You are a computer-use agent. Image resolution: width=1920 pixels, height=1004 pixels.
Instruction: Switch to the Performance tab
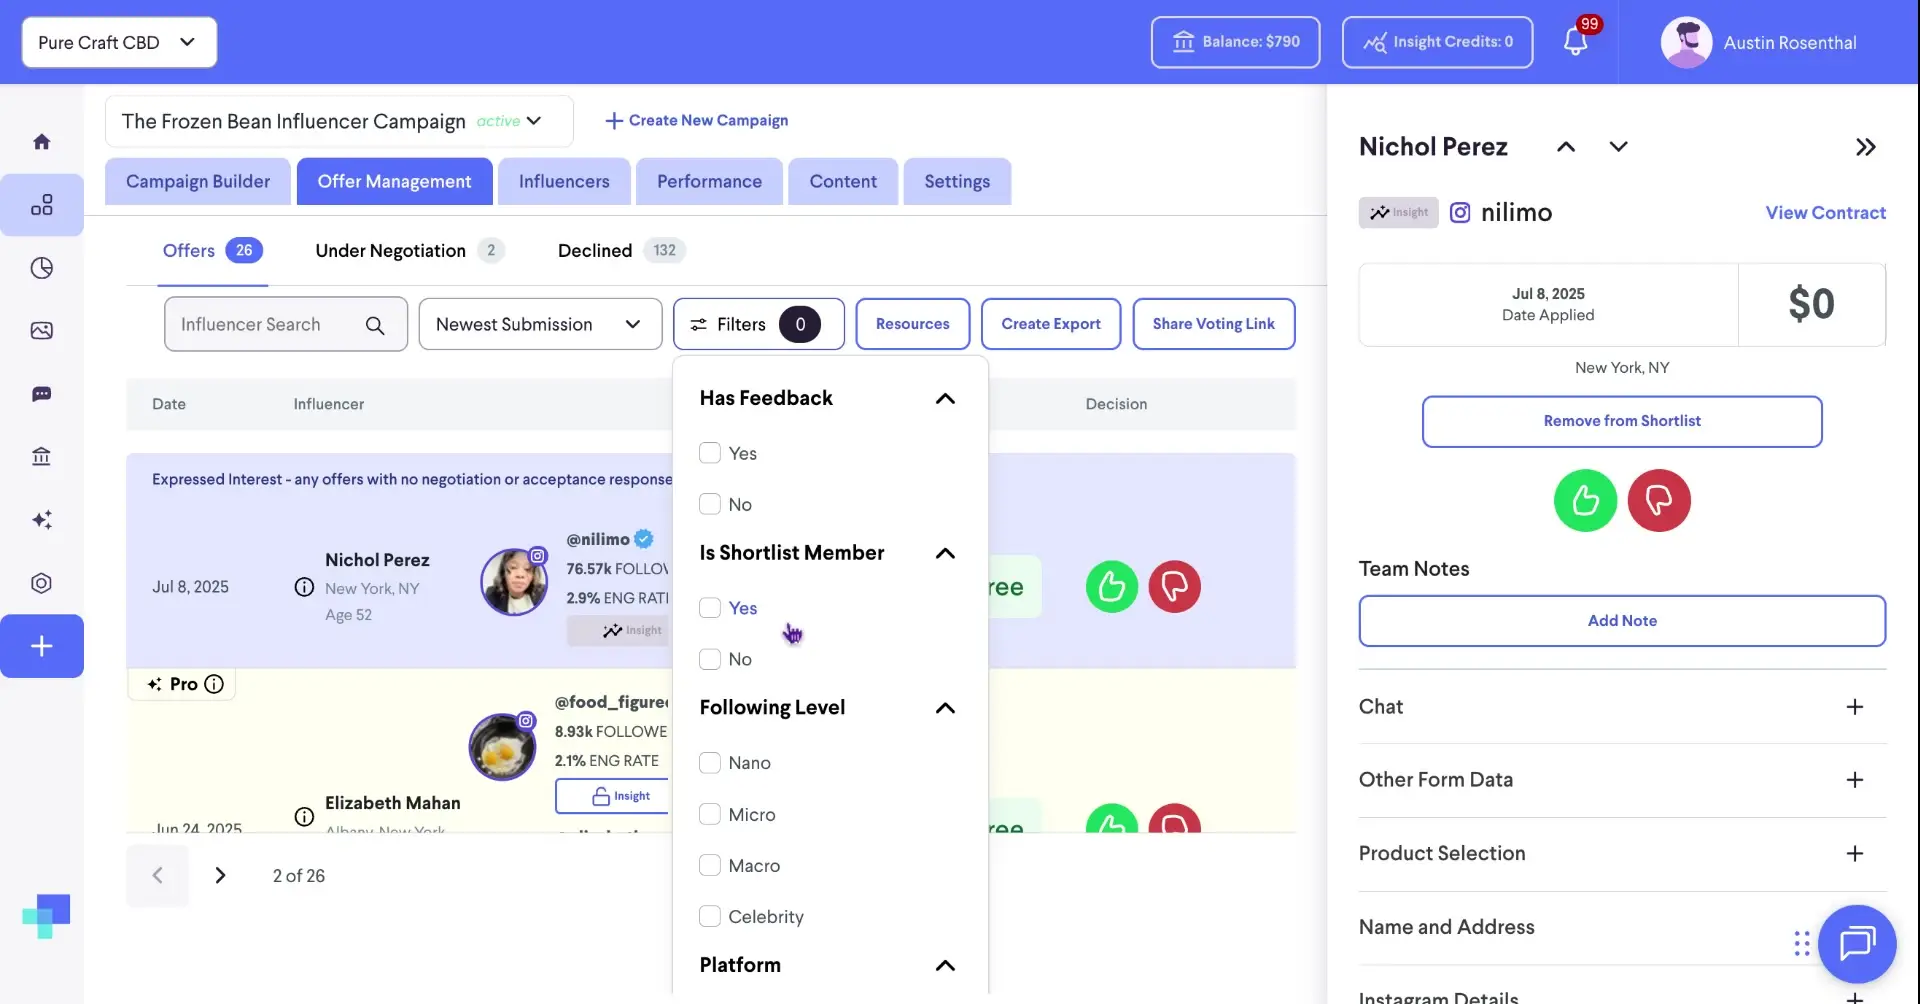pyautogui.click(x=708, y=181)
